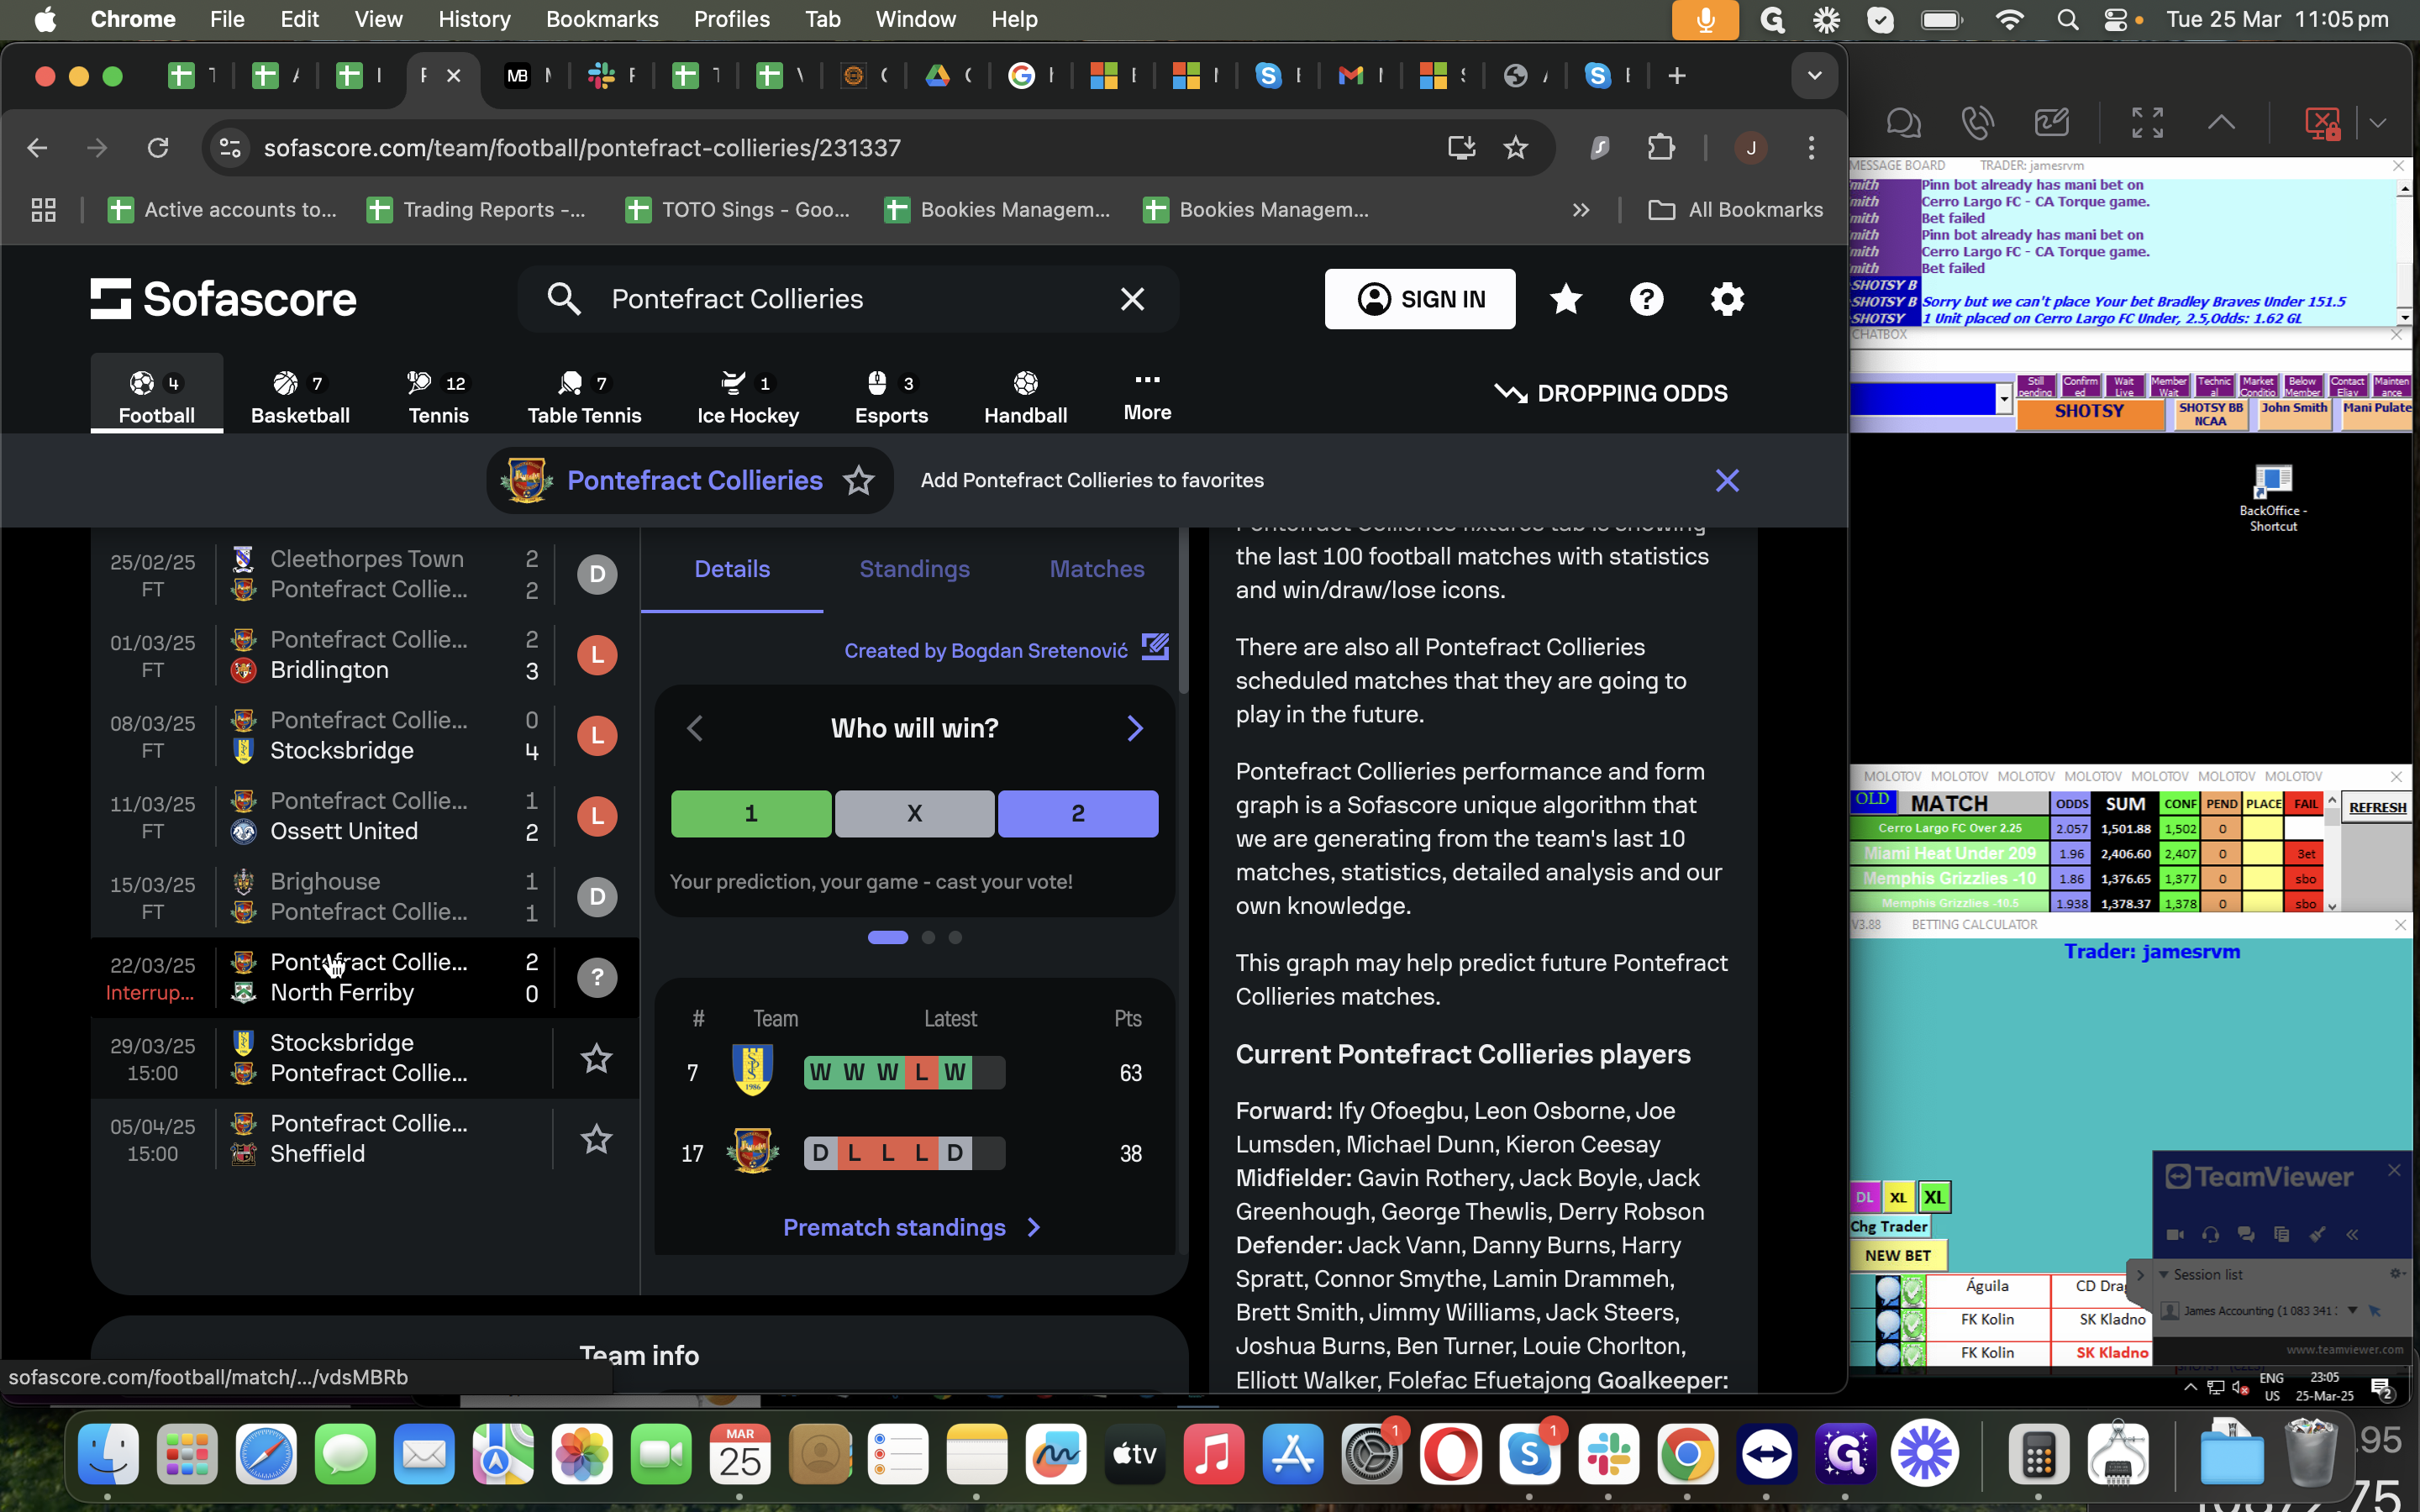The width and height of the screenshot is (2420, 1512).
Task: Open Finder from the Dock
Action: (108, 1454)
